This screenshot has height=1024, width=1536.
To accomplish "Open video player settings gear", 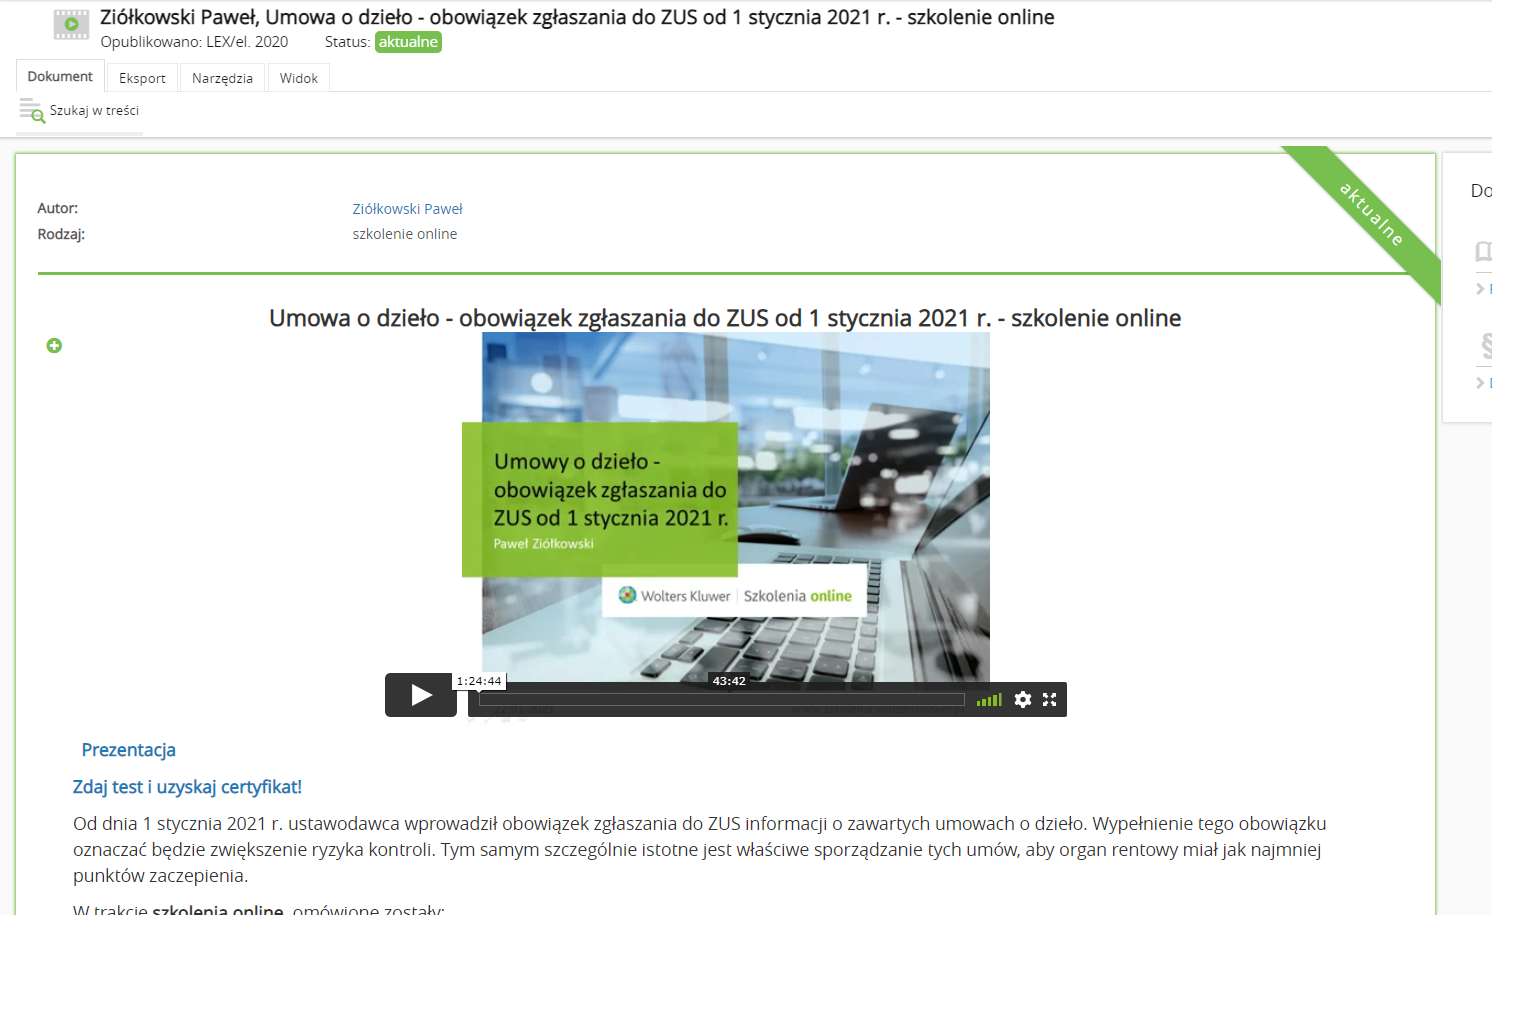I will click(1022, 700).
